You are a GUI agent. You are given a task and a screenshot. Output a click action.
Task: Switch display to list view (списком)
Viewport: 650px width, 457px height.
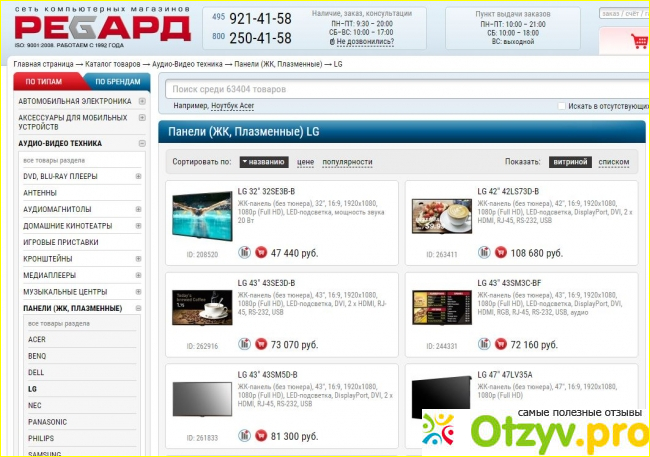(614, 162)
